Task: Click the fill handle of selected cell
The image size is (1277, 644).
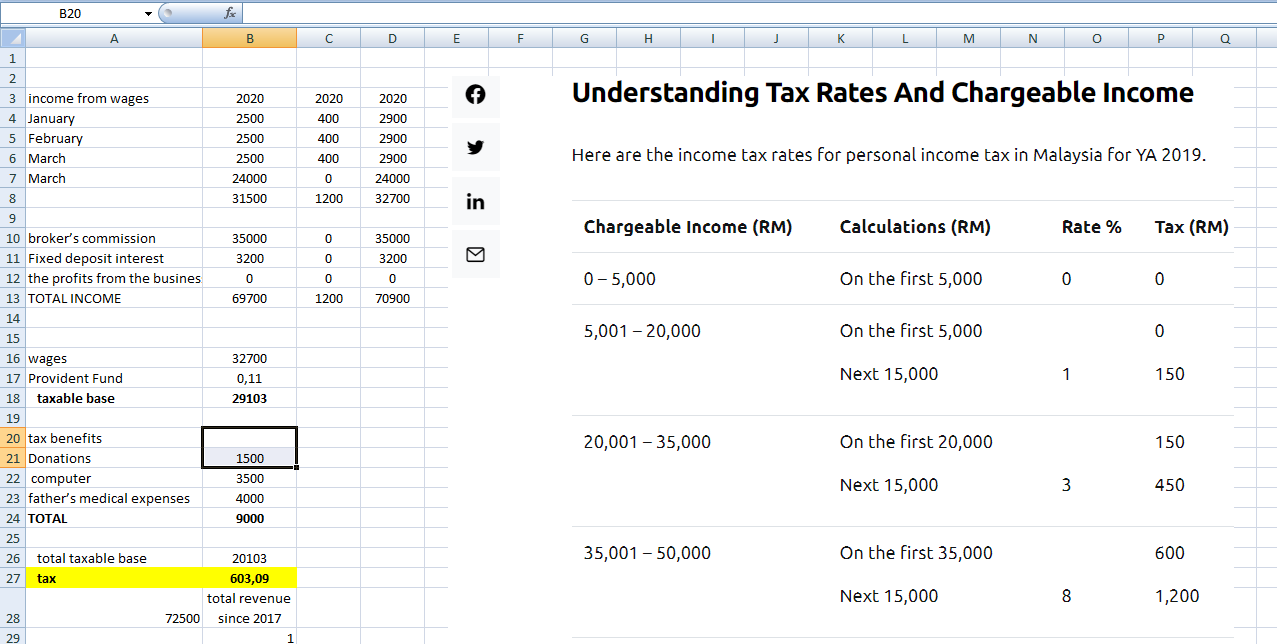Action: (x=297, y=467)
